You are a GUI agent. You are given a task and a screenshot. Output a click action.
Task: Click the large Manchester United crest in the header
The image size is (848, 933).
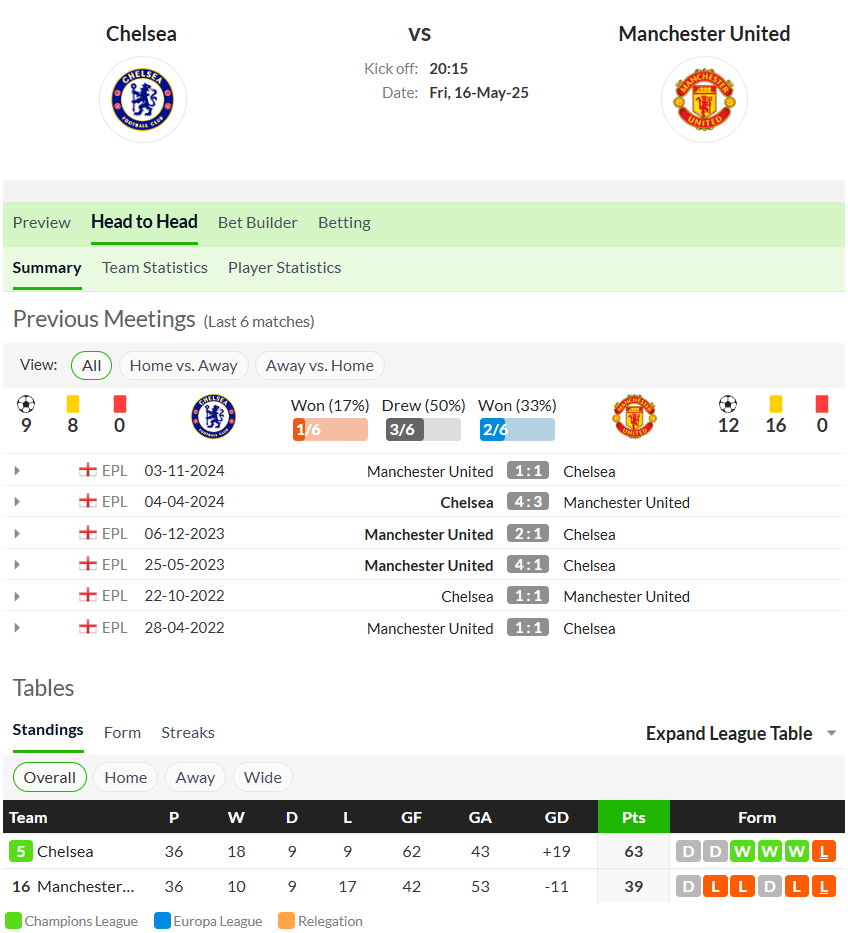tap(704, 99)
